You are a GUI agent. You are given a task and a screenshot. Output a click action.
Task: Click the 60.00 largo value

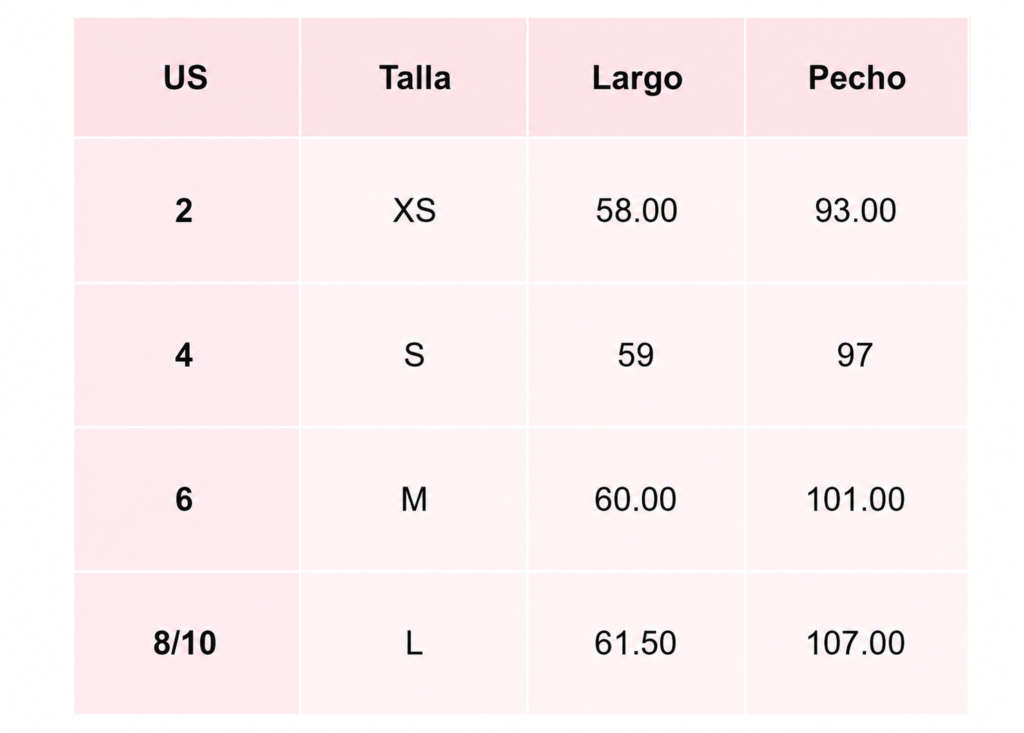pyautogui.click(x=635, y=500)
